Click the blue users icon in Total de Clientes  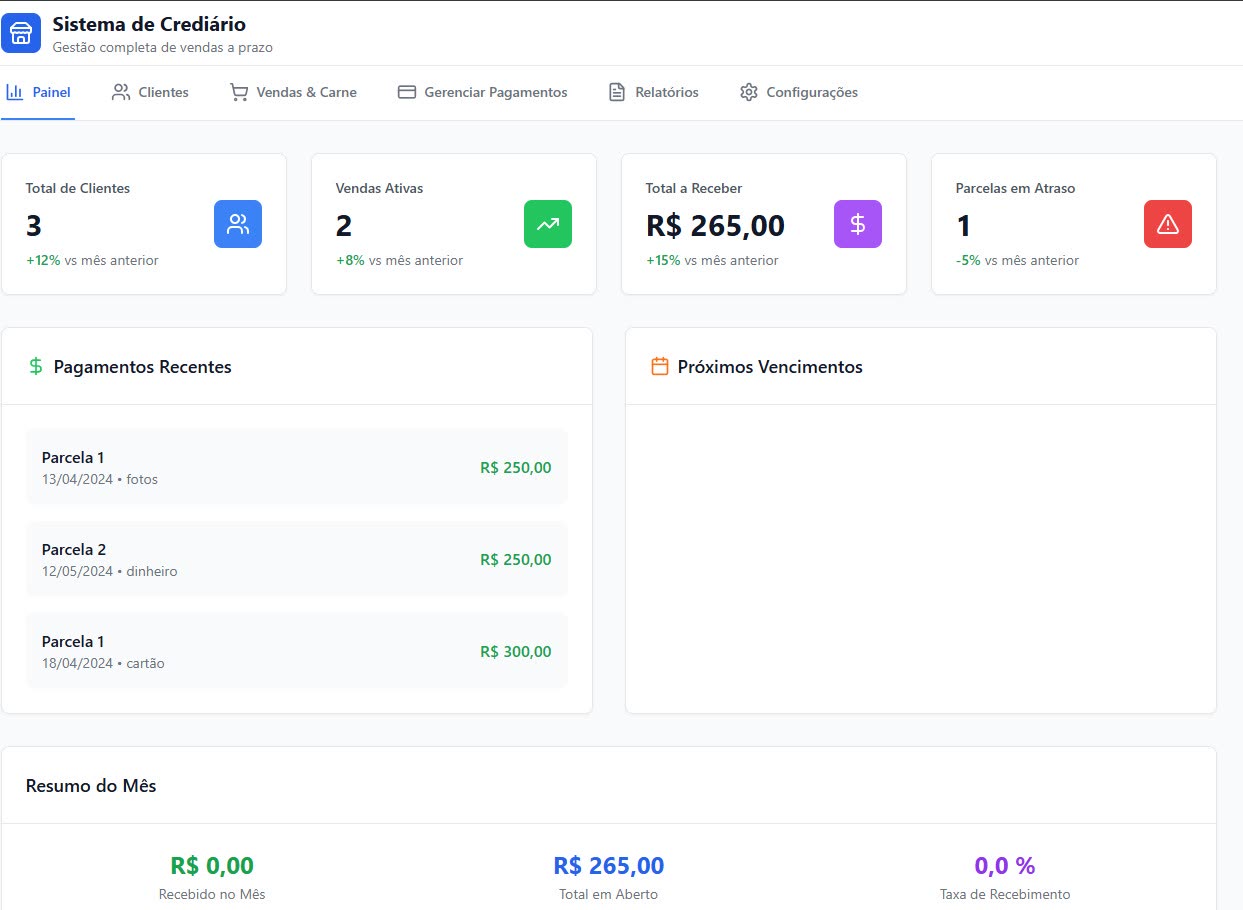pos(238,224)
